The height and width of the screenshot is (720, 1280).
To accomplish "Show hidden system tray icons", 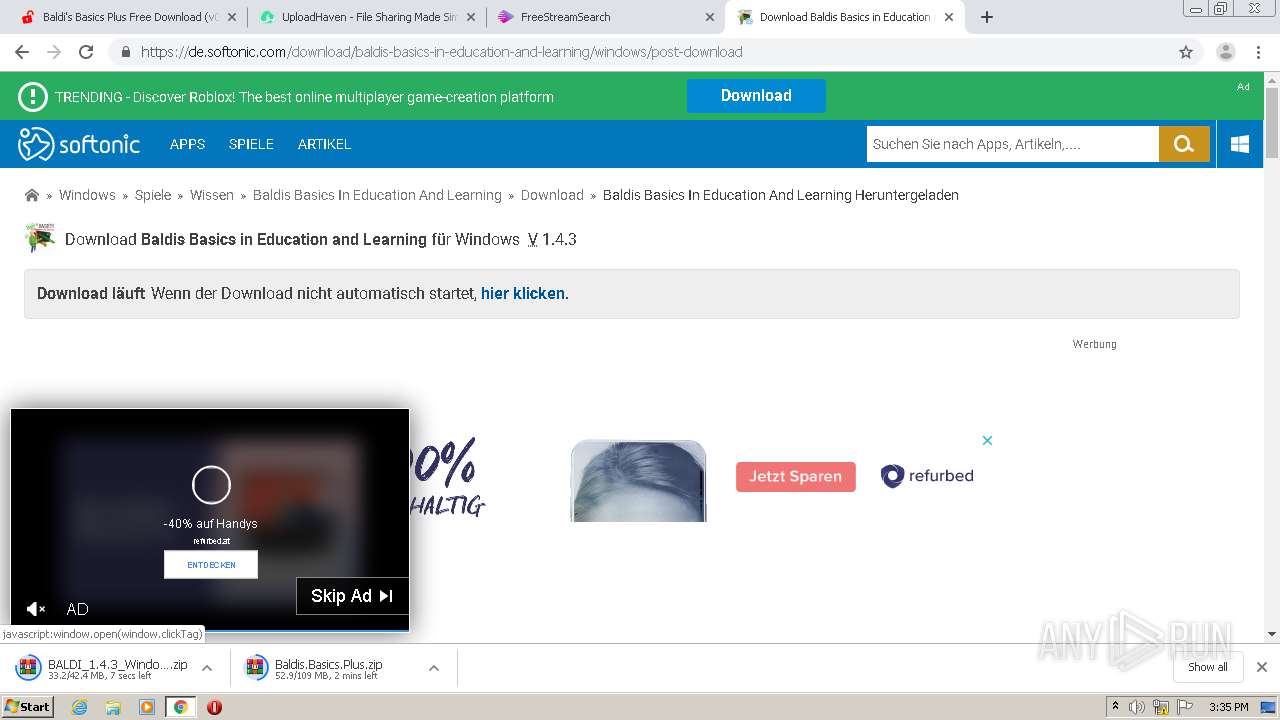I will coord(1115,707).
